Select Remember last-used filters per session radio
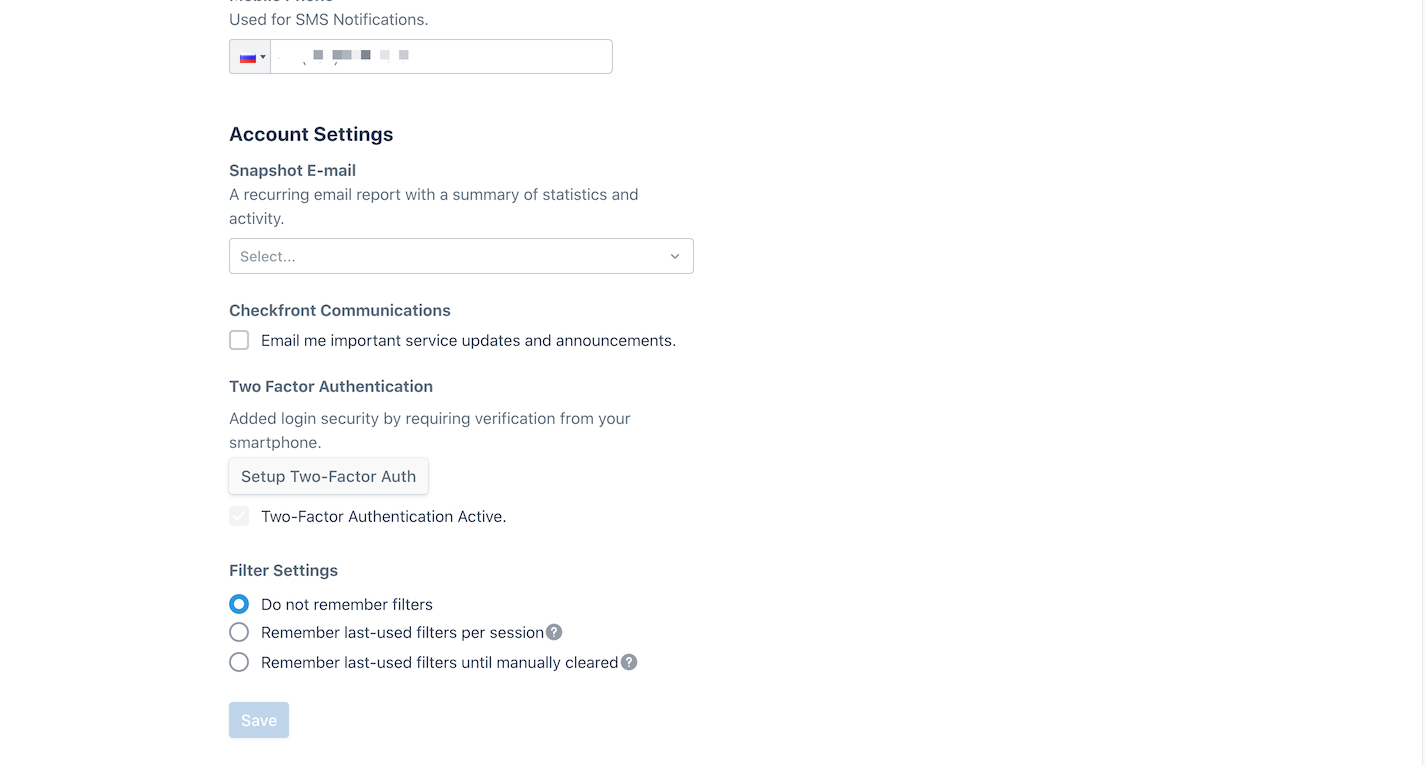Image resolution: width=1425 pixels, height=765 pixels. [x=239, y=632]
